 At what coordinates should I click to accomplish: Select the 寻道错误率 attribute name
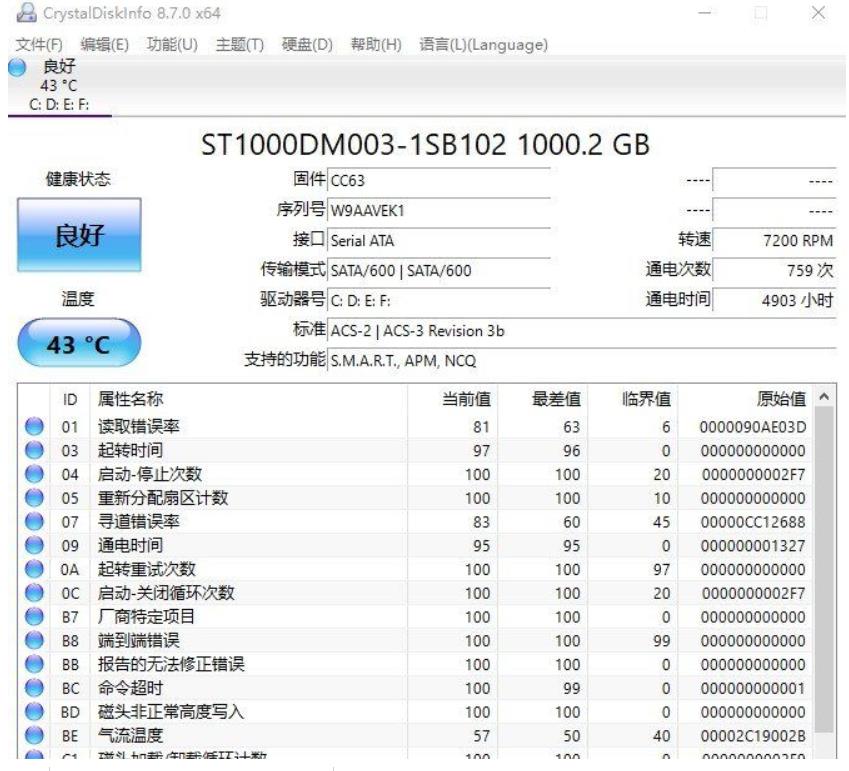coord(139,522)
